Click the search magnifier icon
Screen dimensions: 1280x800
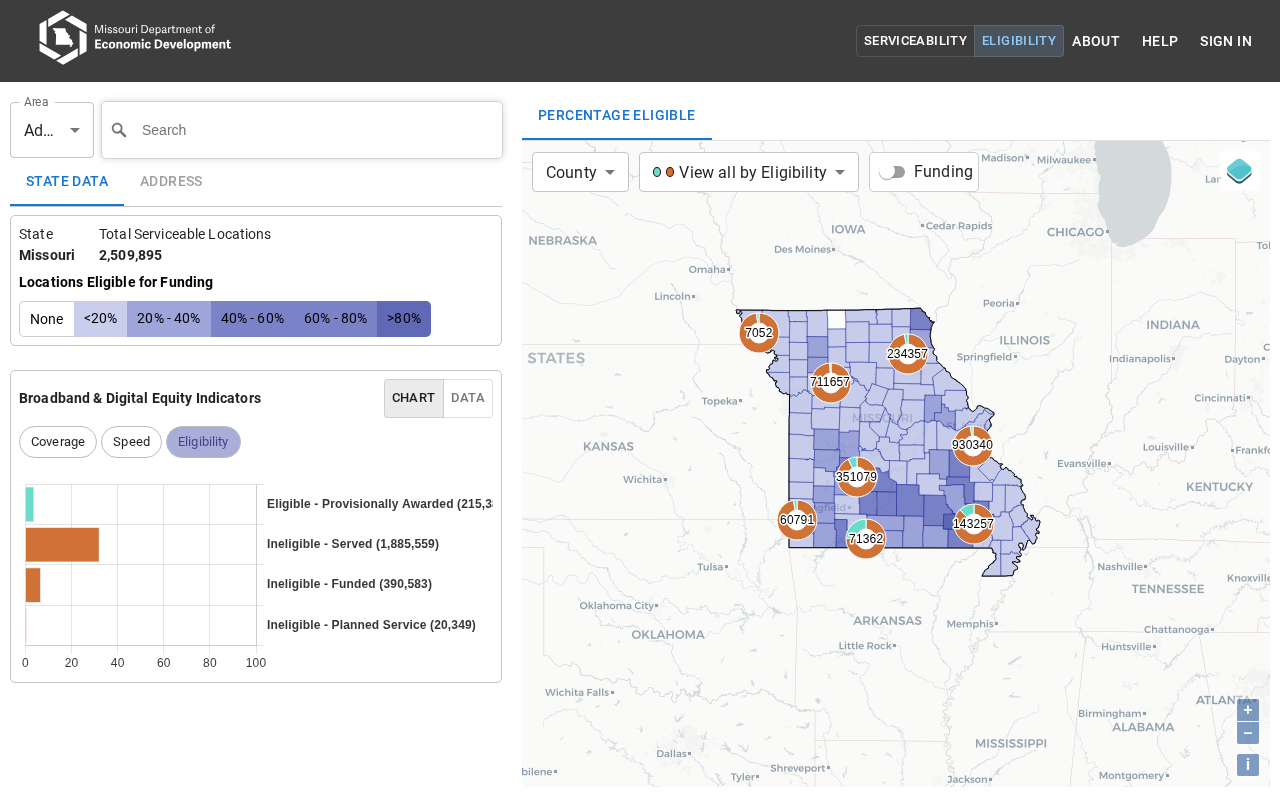[119, 130]
